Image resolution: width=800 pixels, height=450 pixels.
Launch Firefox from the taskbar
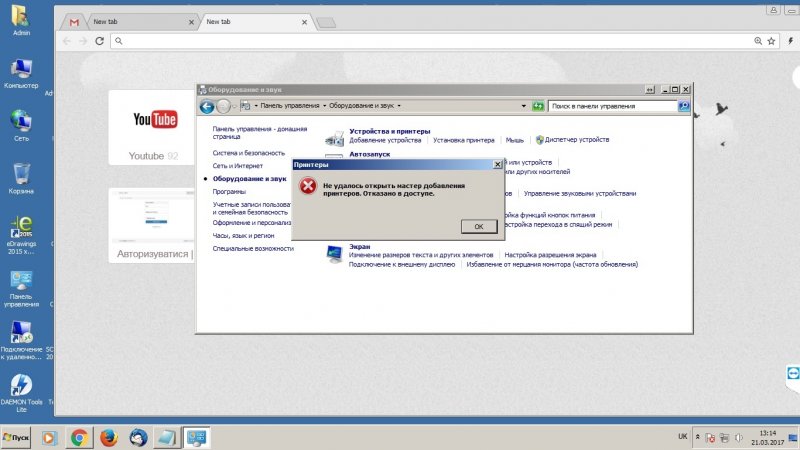tap(108, 437)
